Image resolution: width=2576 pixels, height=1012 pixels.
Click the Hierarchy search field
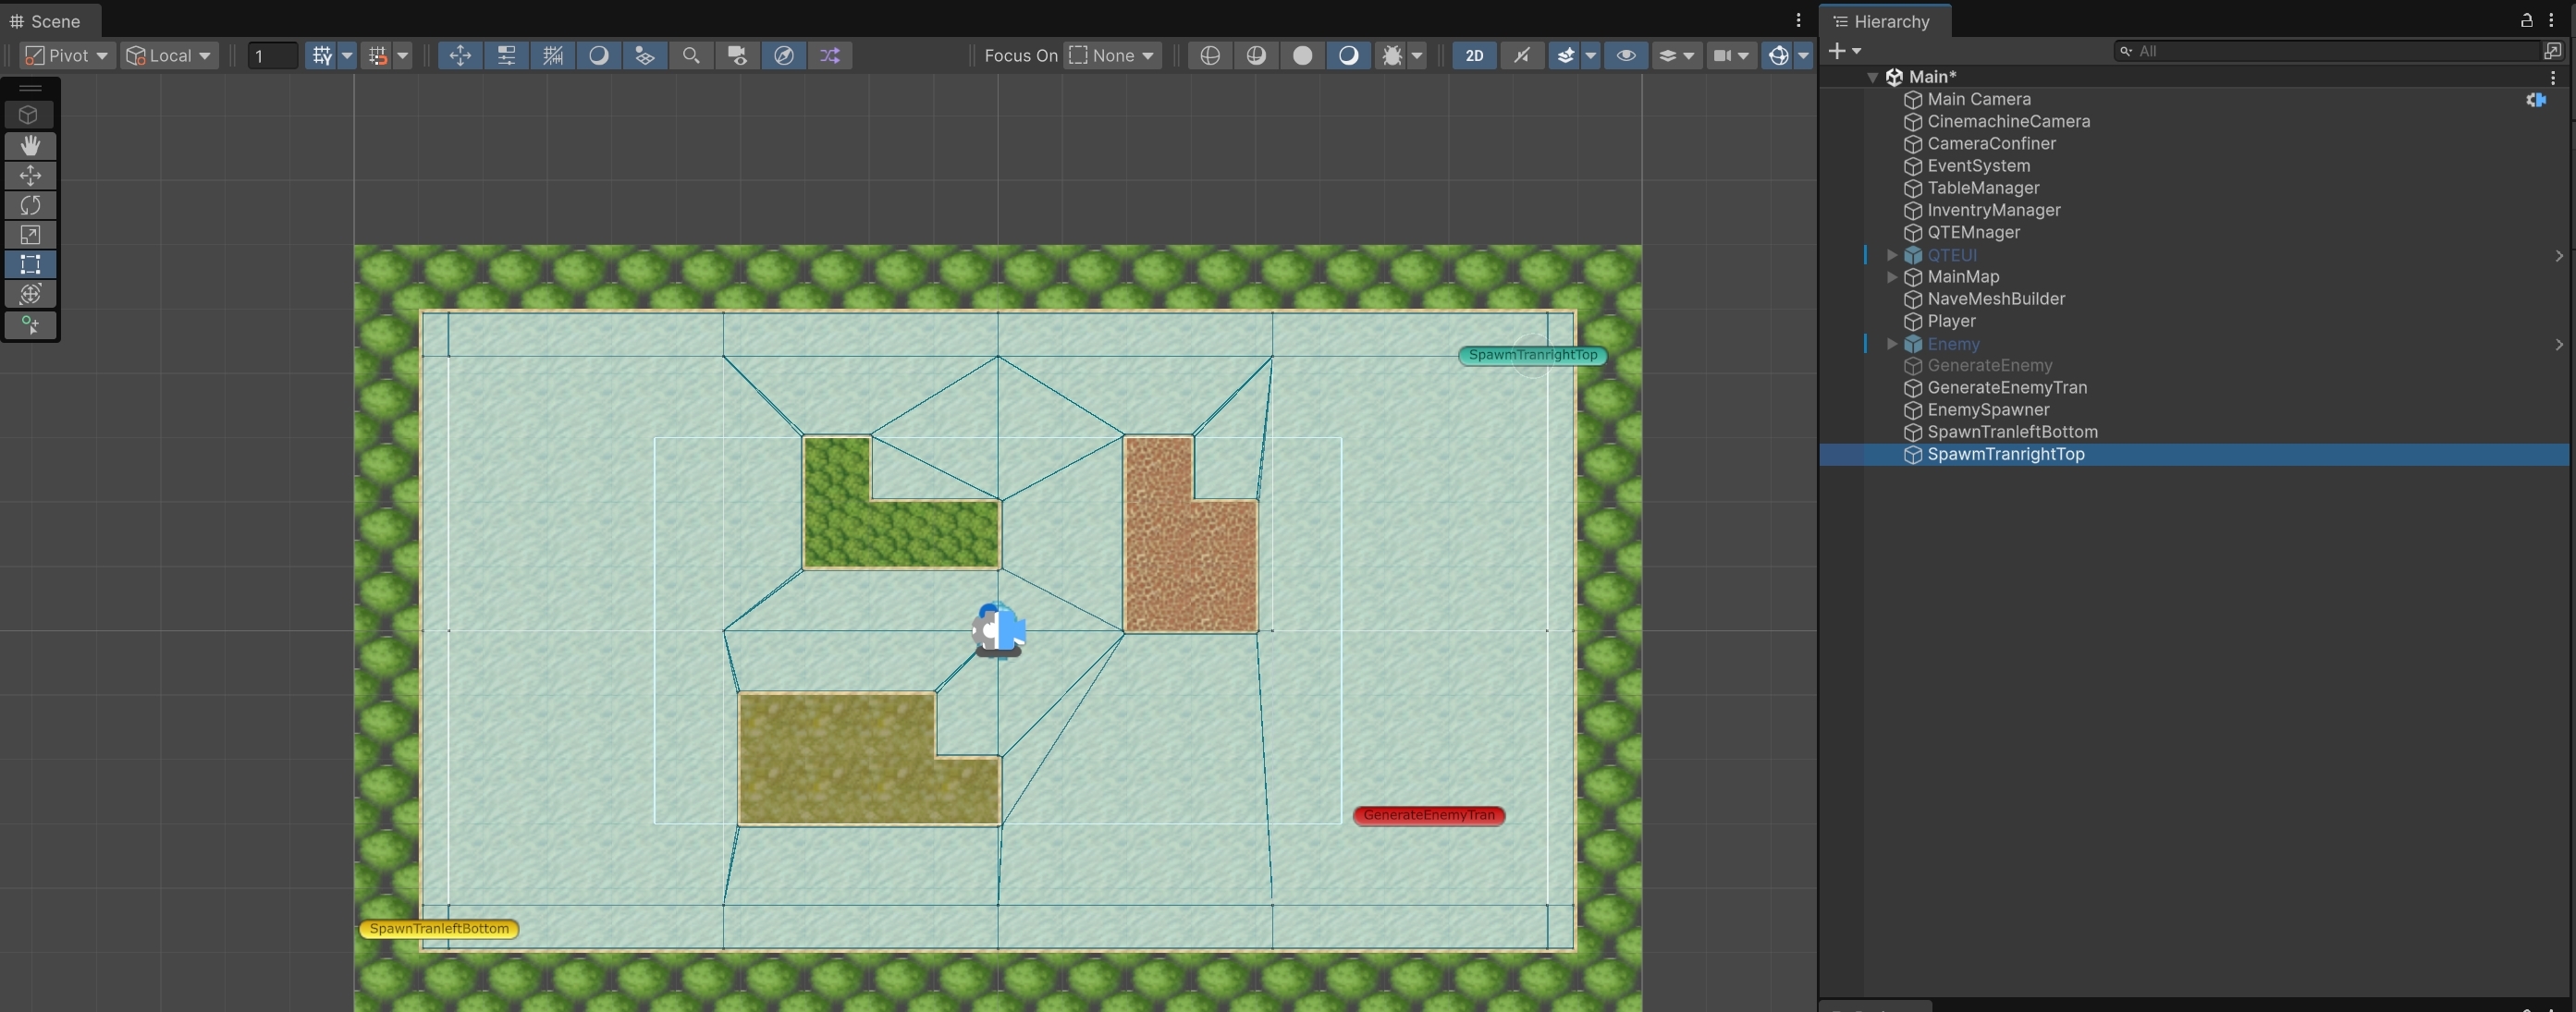coord(2330,51)
